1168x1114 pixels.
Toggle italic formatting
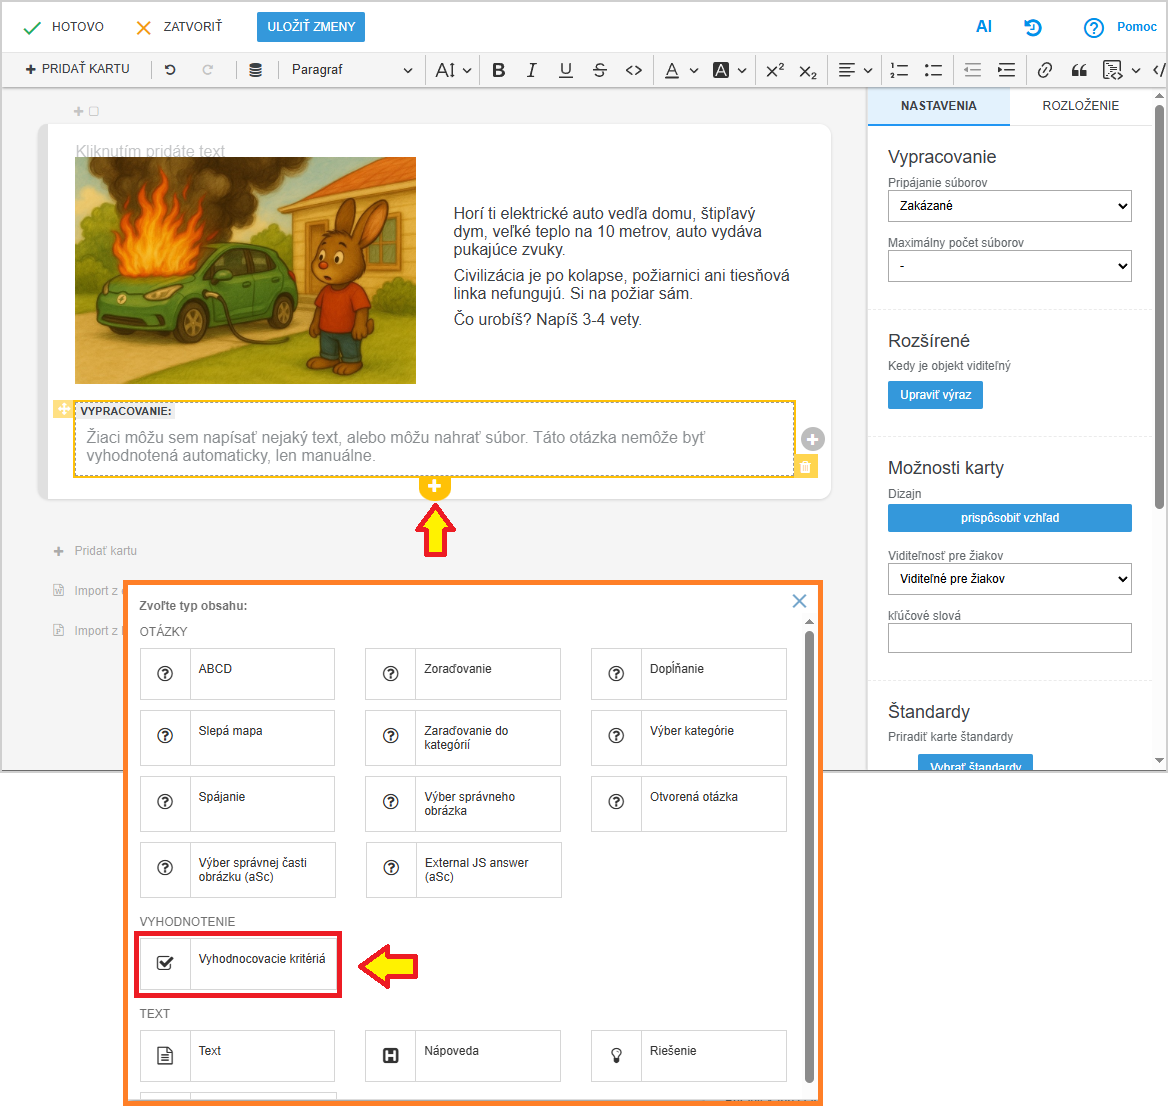tap(531, 70)
